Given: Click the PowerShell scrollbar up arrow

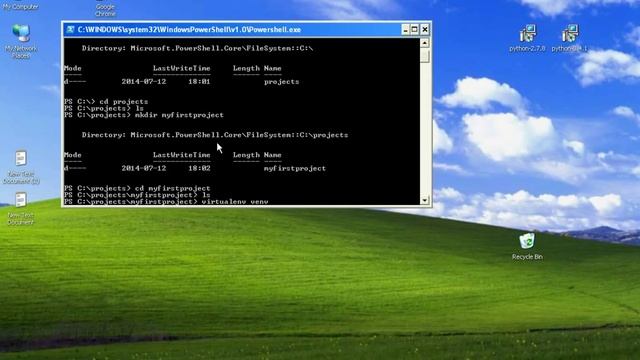Looking at the screenshot, I should [424, 42].
